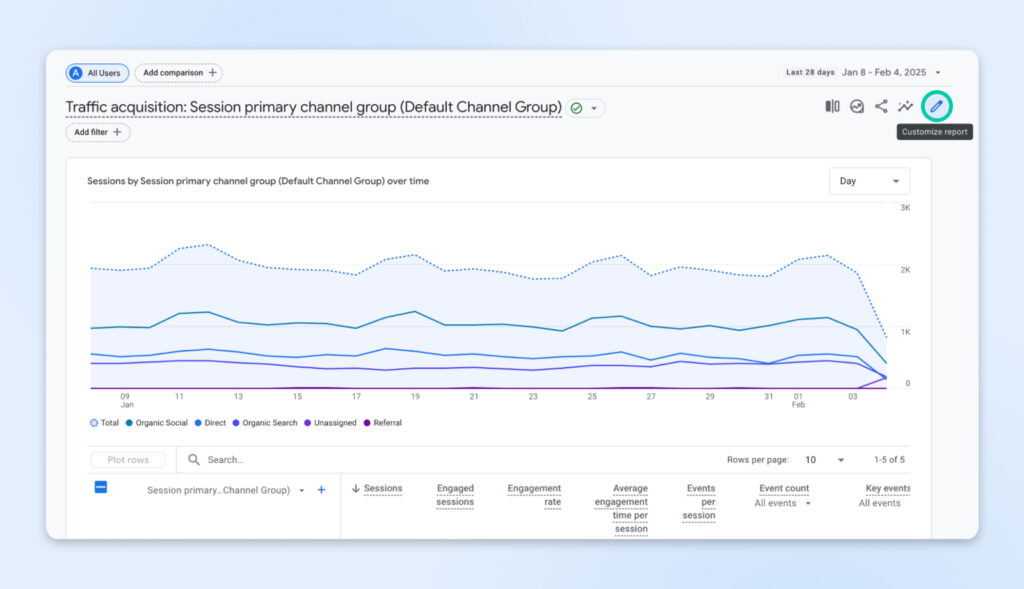This screenshot has width=1024, height=589.
Task: Click the Share this report icon
Action: coord(881,106)
